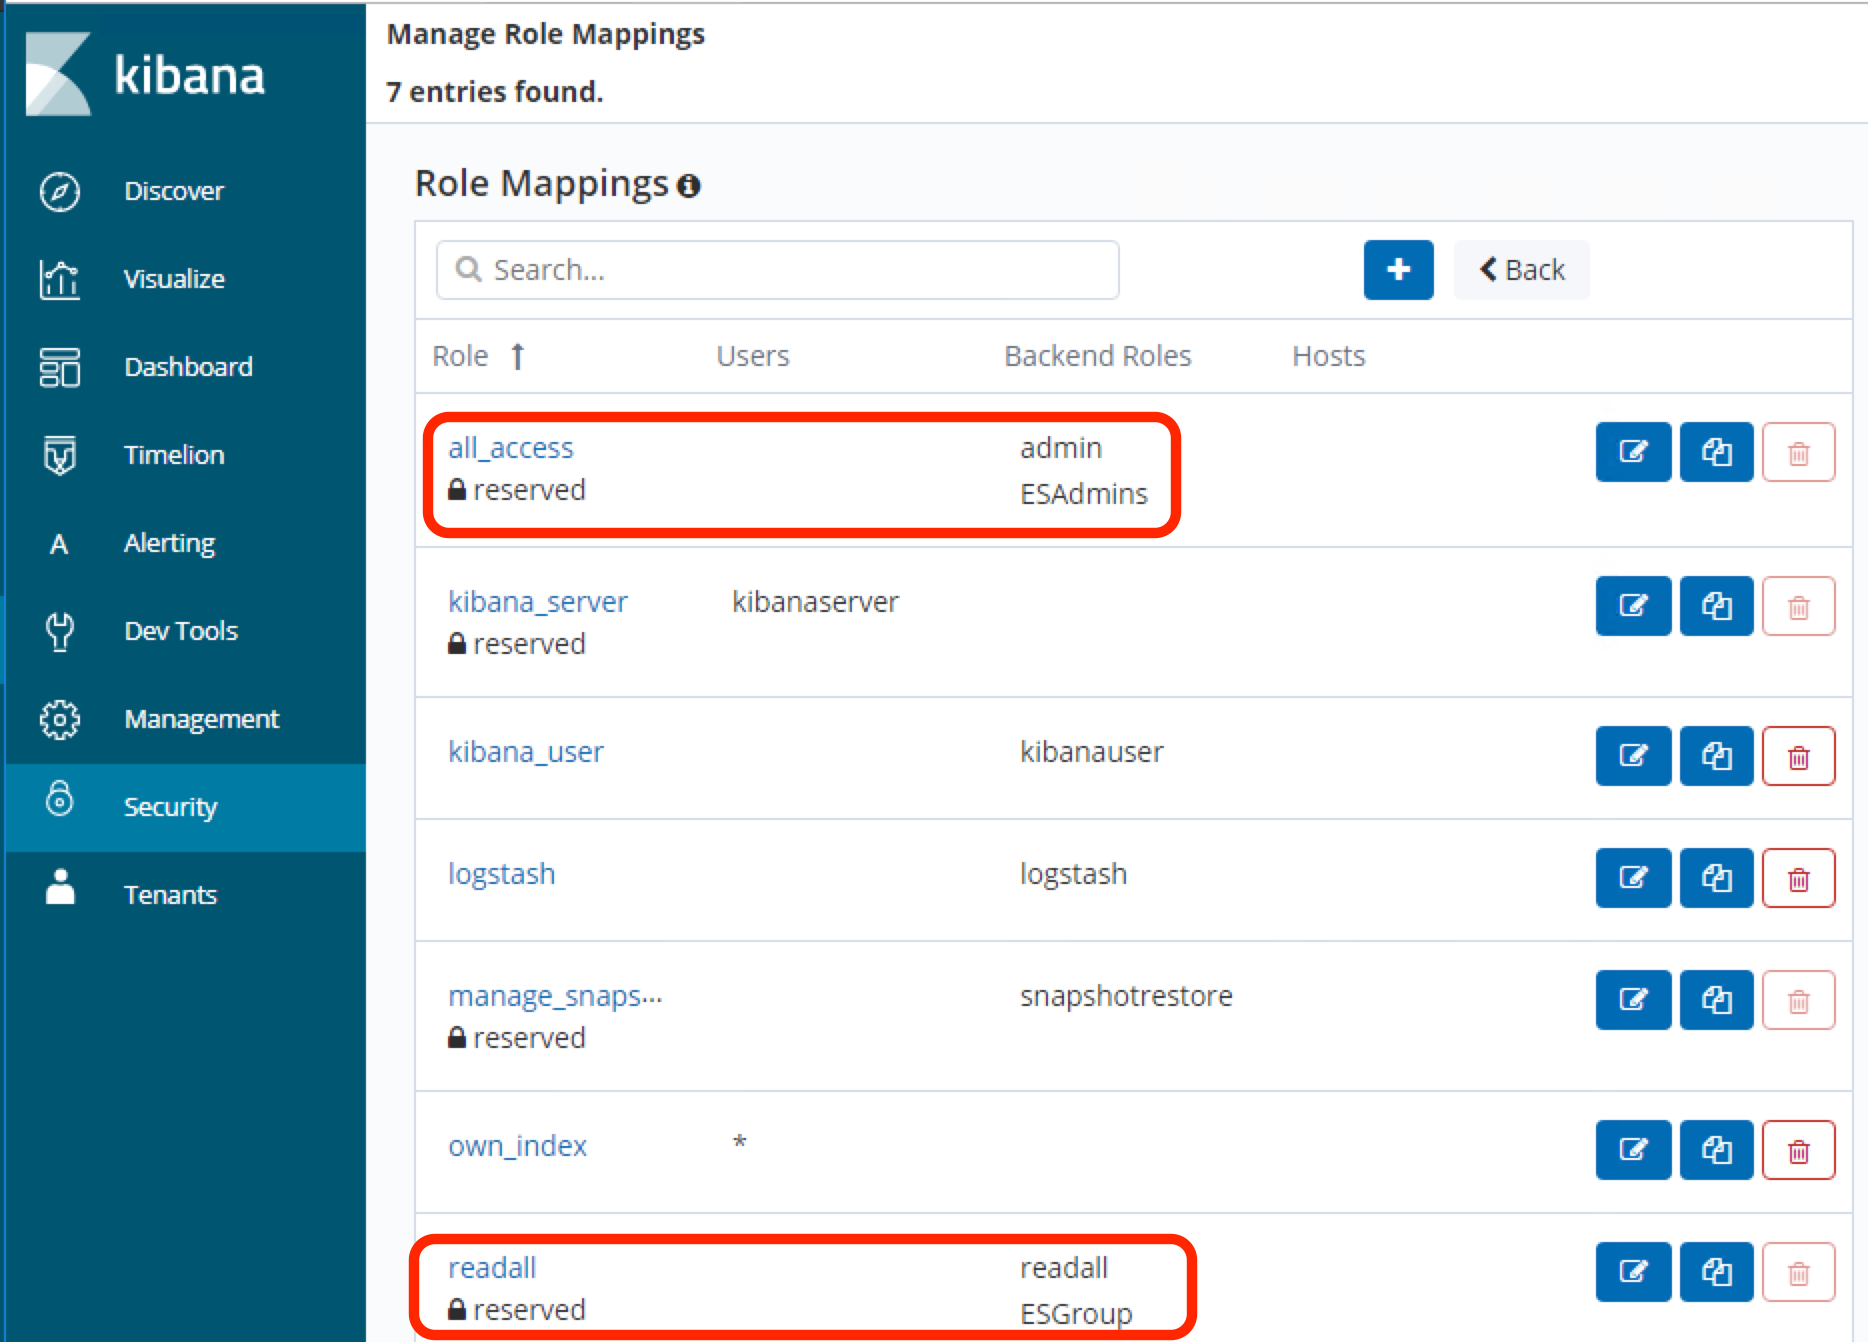Select the Discover compass icon
The image size is (1868, 1342).
click(59, 191)
